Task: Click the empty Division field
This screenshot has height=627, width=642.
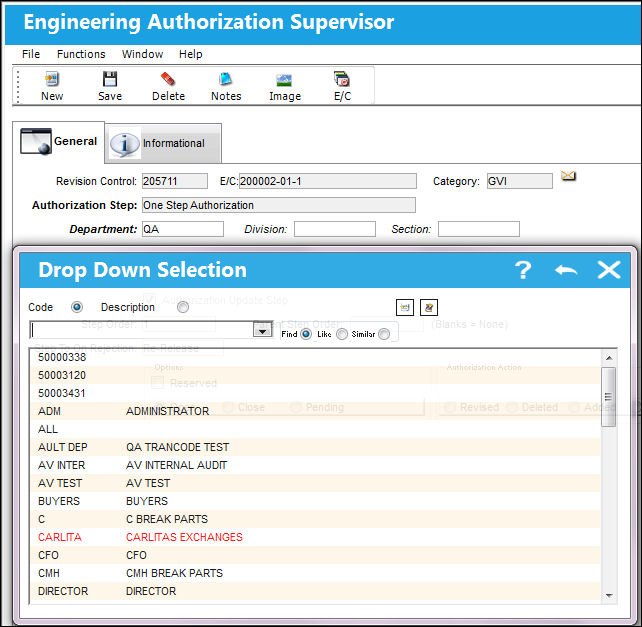Action: [335, 229]
